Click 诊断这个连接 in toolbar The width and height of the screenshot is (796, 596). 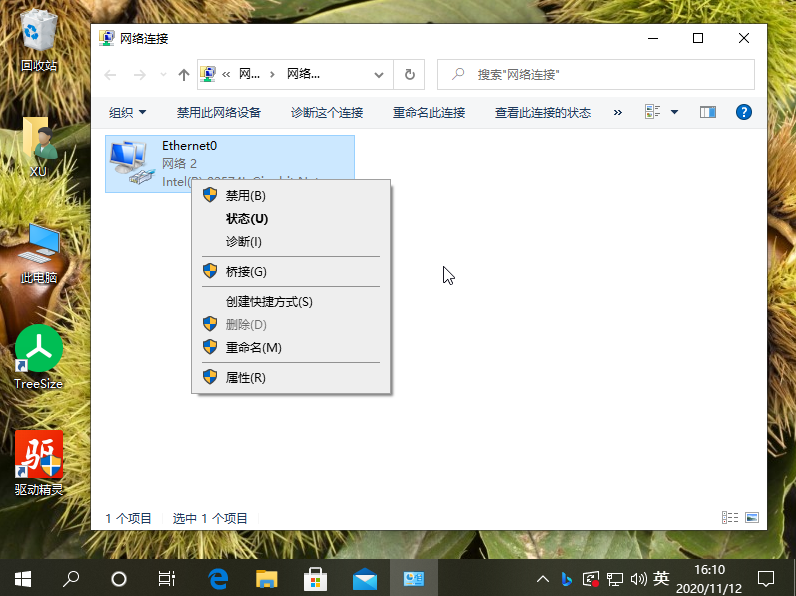(x=327, y=112)
